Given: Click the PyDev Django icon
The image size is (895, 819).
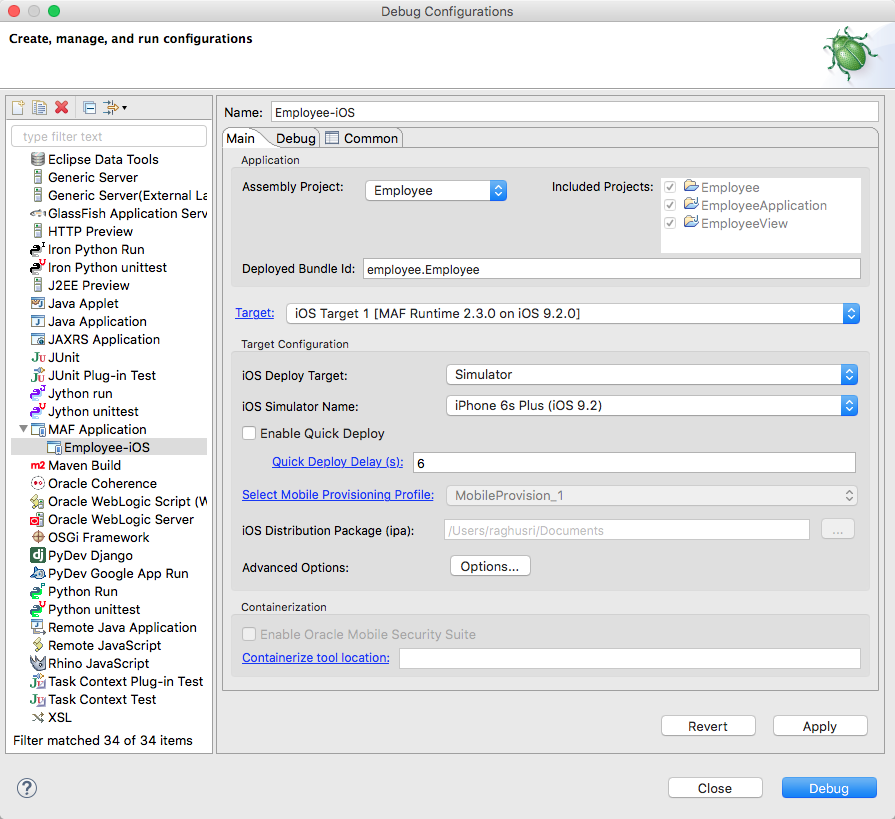Looking at the screenshot, I should [38, 555].
